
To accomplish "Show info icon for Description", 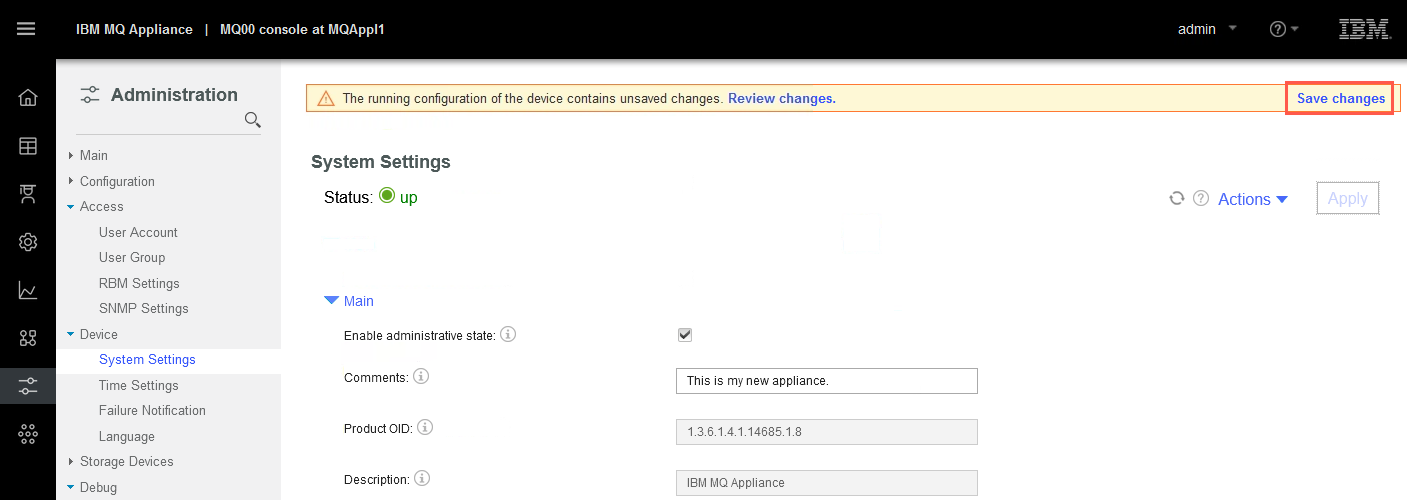I will tap(422, 478).
